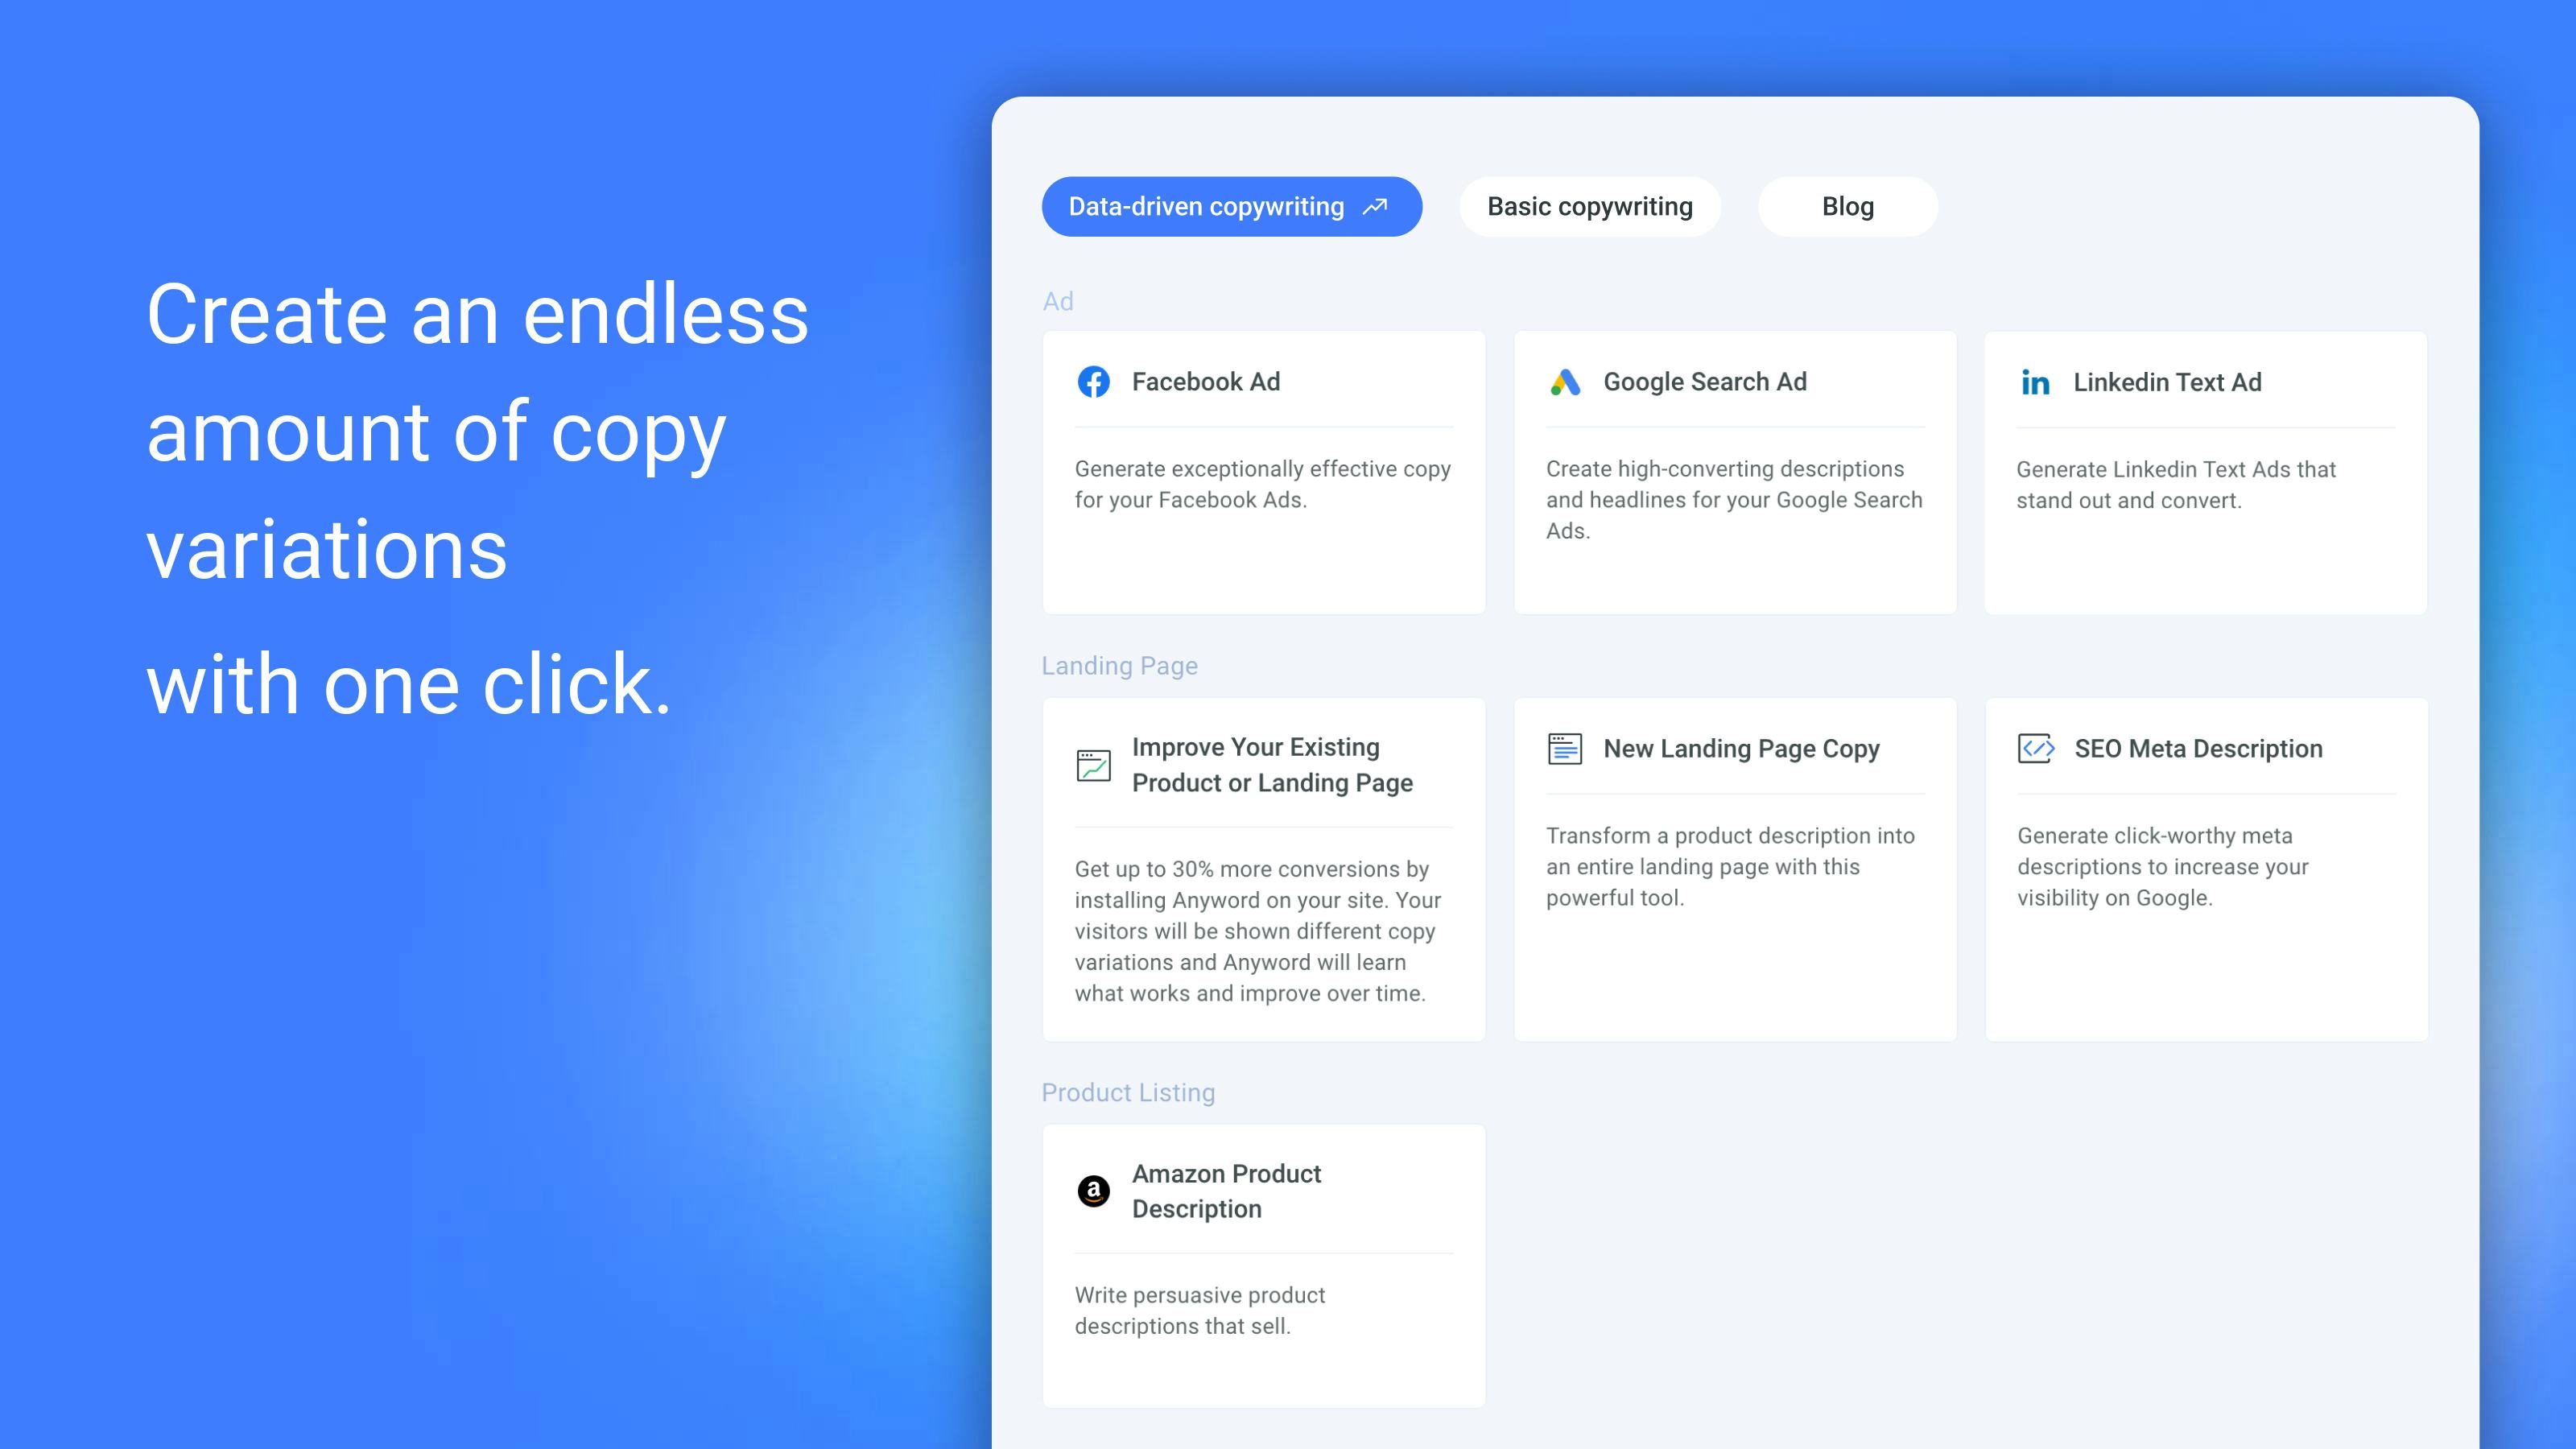Expand the Product Listing section
The width and height of the screenshot is (2576, 1449).
pyautogui.click(x=1127, y=1092)
